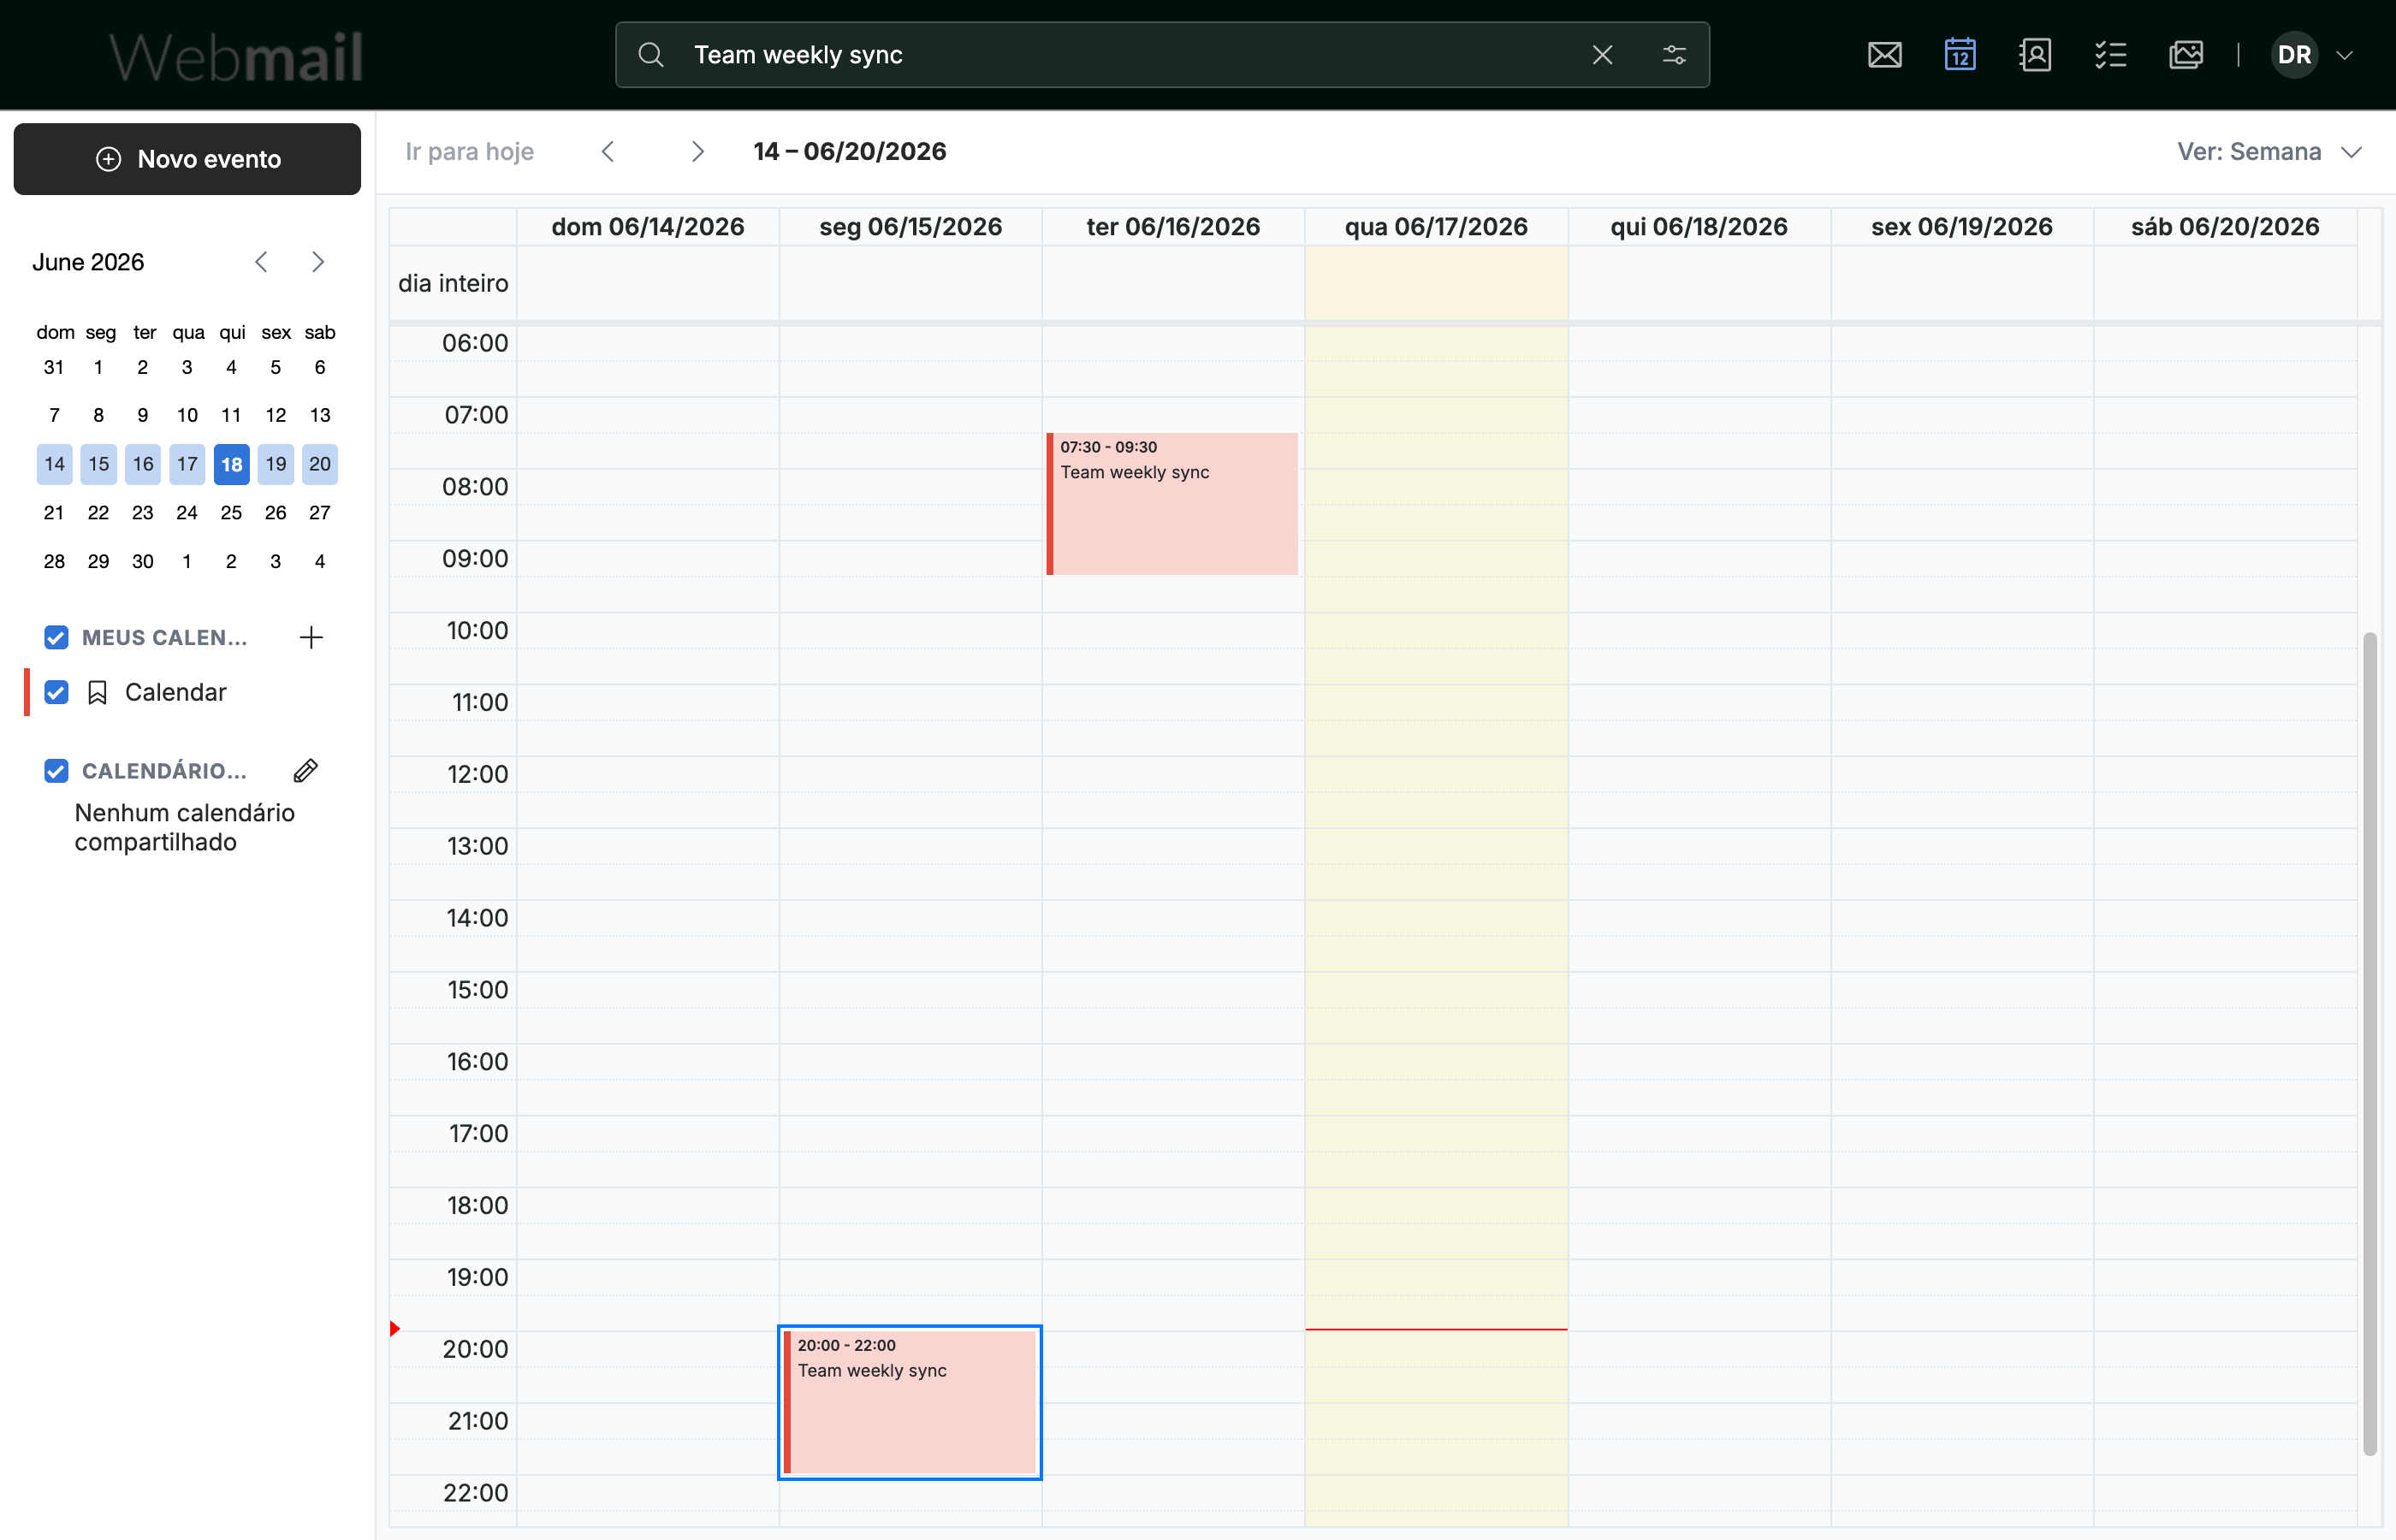Click the sex 06/19/2026 column header

[1962, 227]
